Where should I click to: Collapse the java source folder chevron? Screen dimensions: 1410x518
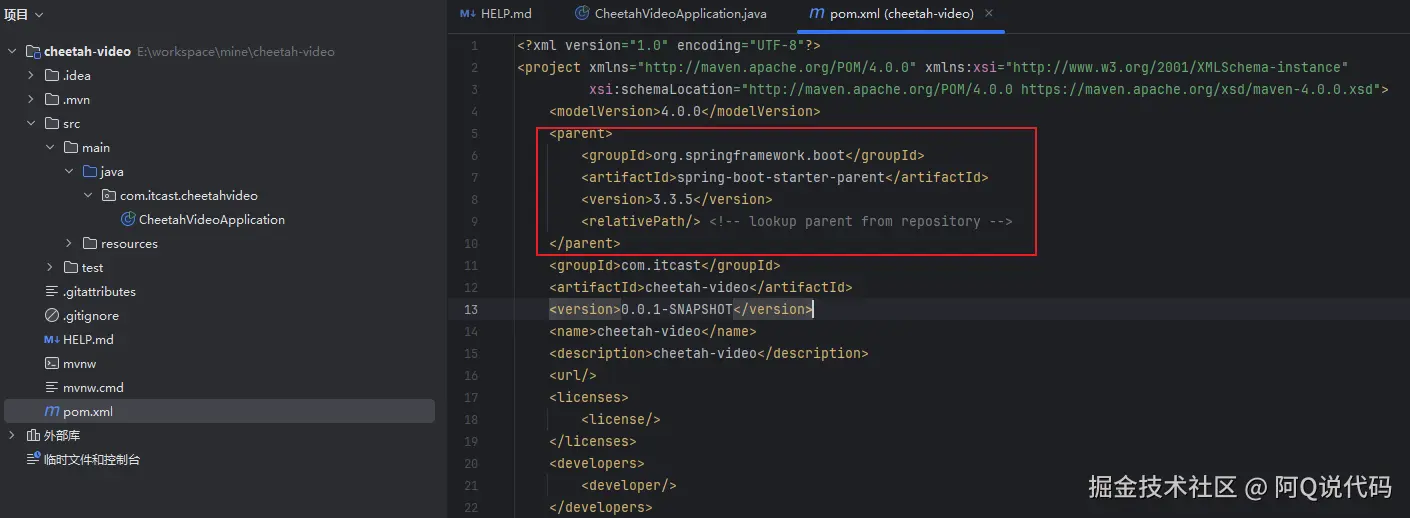tap(69, 172)
